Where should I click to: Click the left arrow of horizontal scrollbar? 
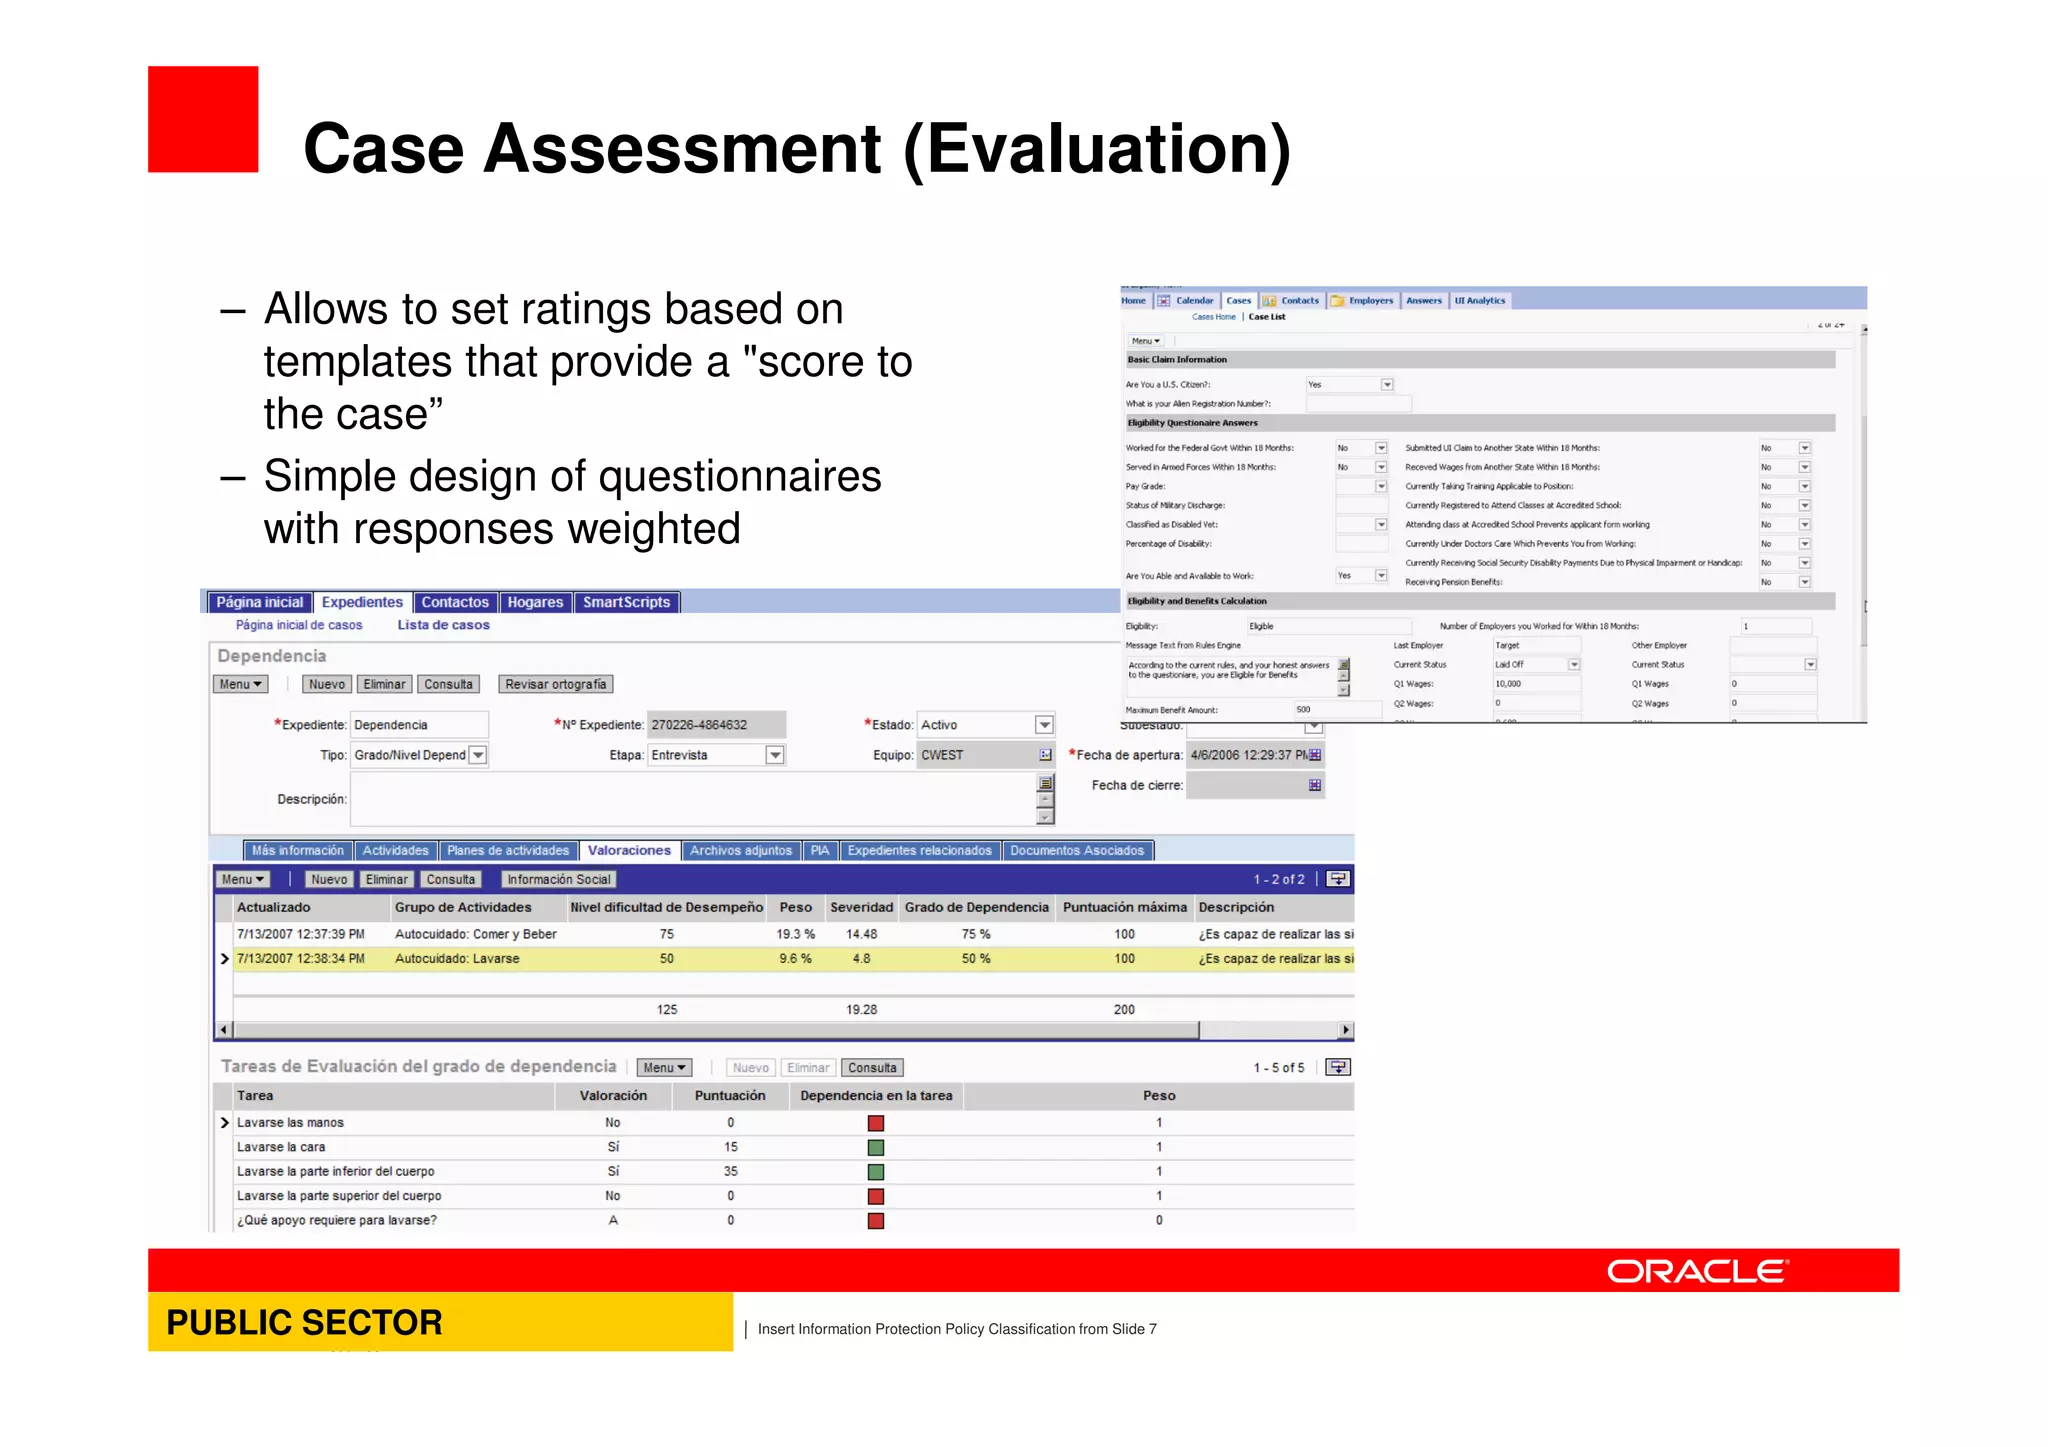[x=224, y=1030]
